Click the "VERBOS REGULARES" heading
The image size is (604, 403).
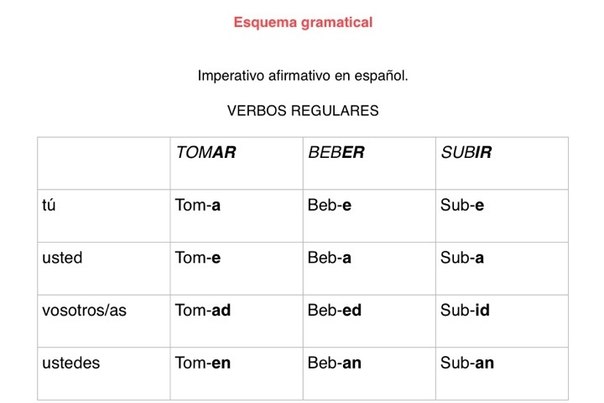click(x=303, y=110)
